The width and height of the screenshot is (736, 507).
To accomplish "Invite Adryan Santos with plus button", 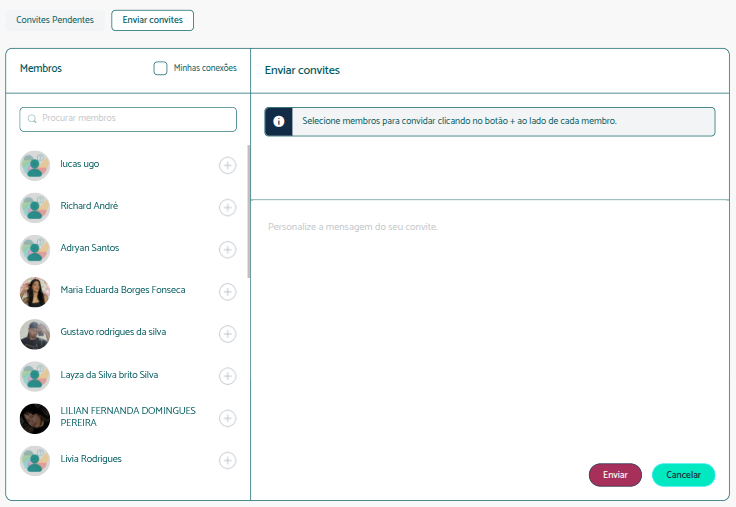I will click(227, 249).
